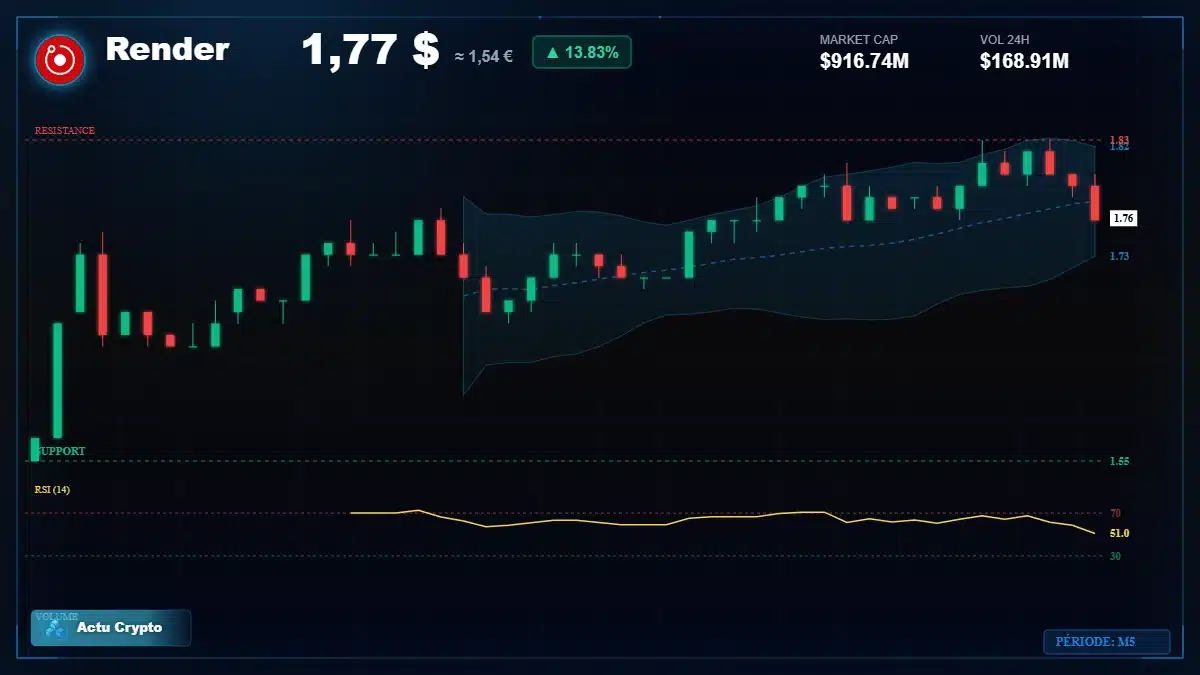Click the RSI (14) indicator label

point(52,490)
